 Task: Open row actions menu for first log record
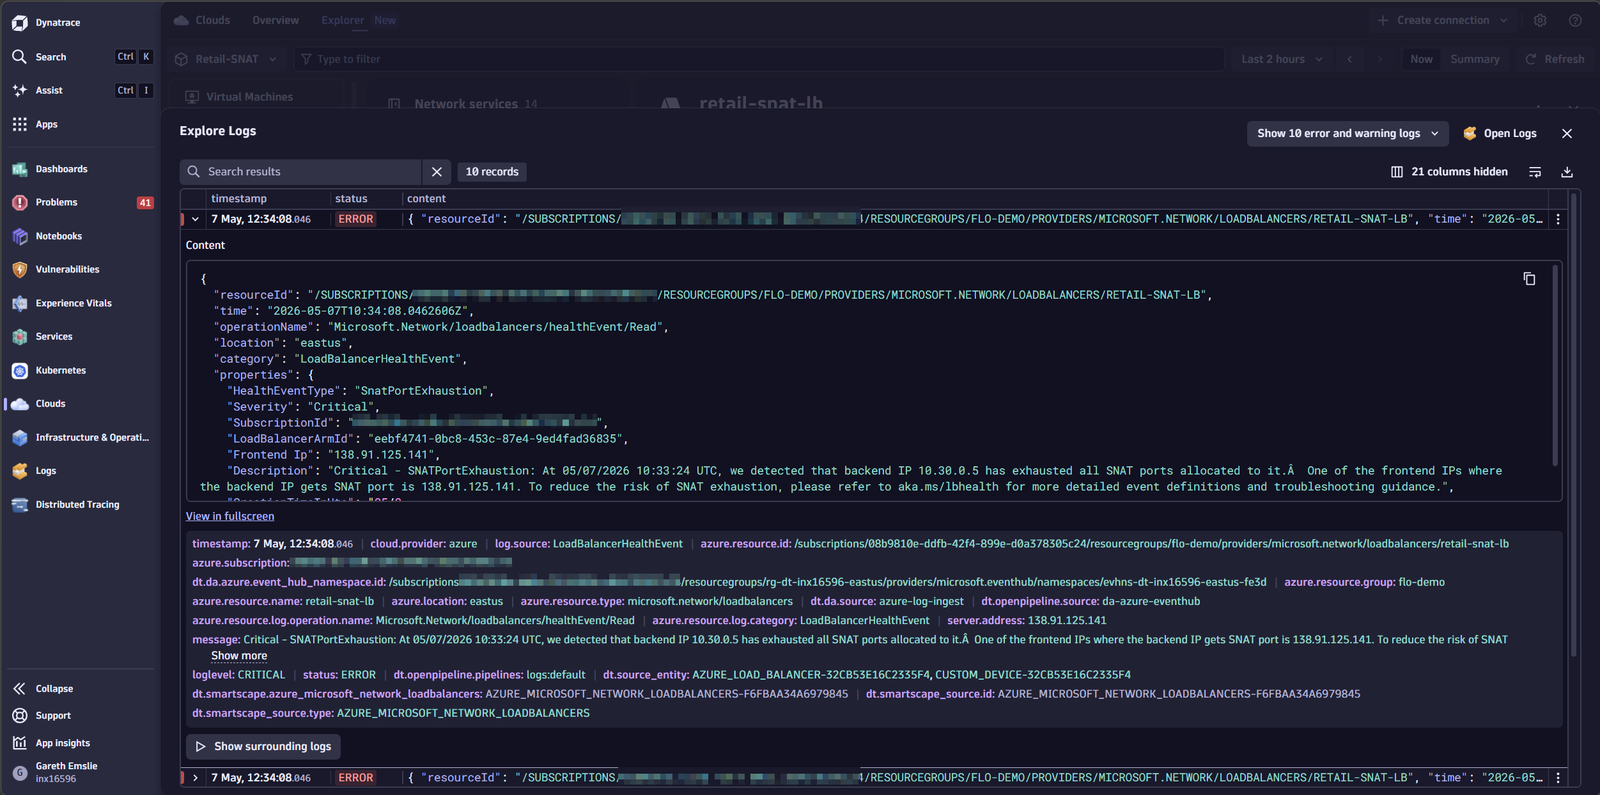1557,219
